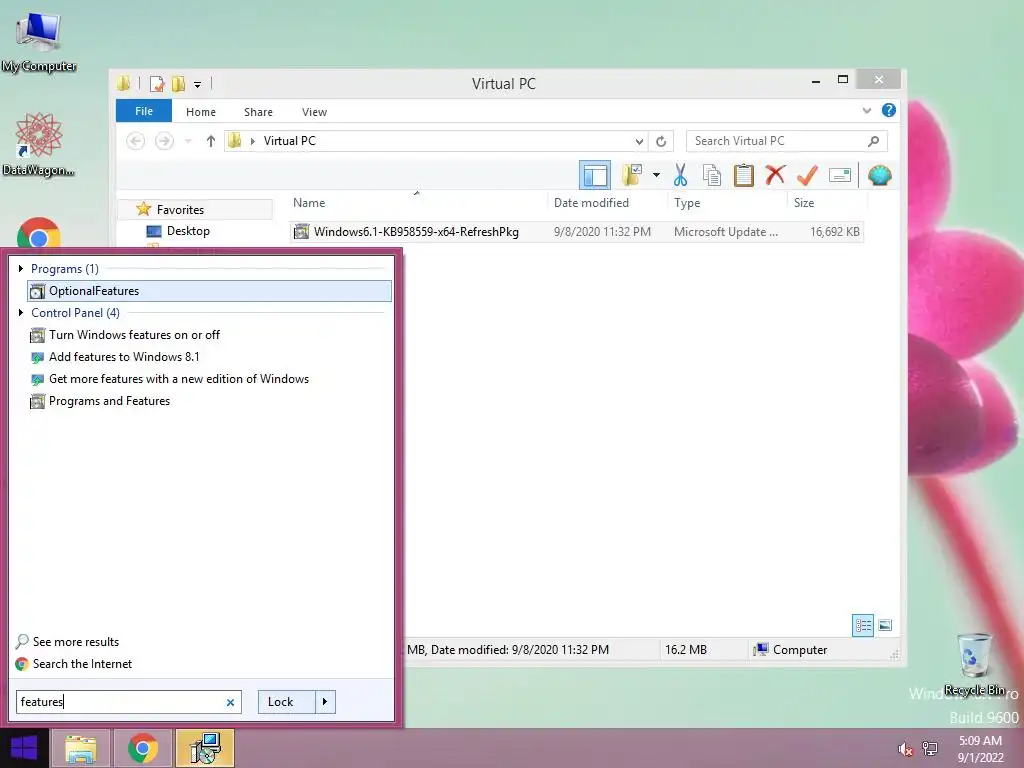The width and height of the screenshot is (1024, 768).
Task: Click the network tray icon
Action: pos(929,749)
